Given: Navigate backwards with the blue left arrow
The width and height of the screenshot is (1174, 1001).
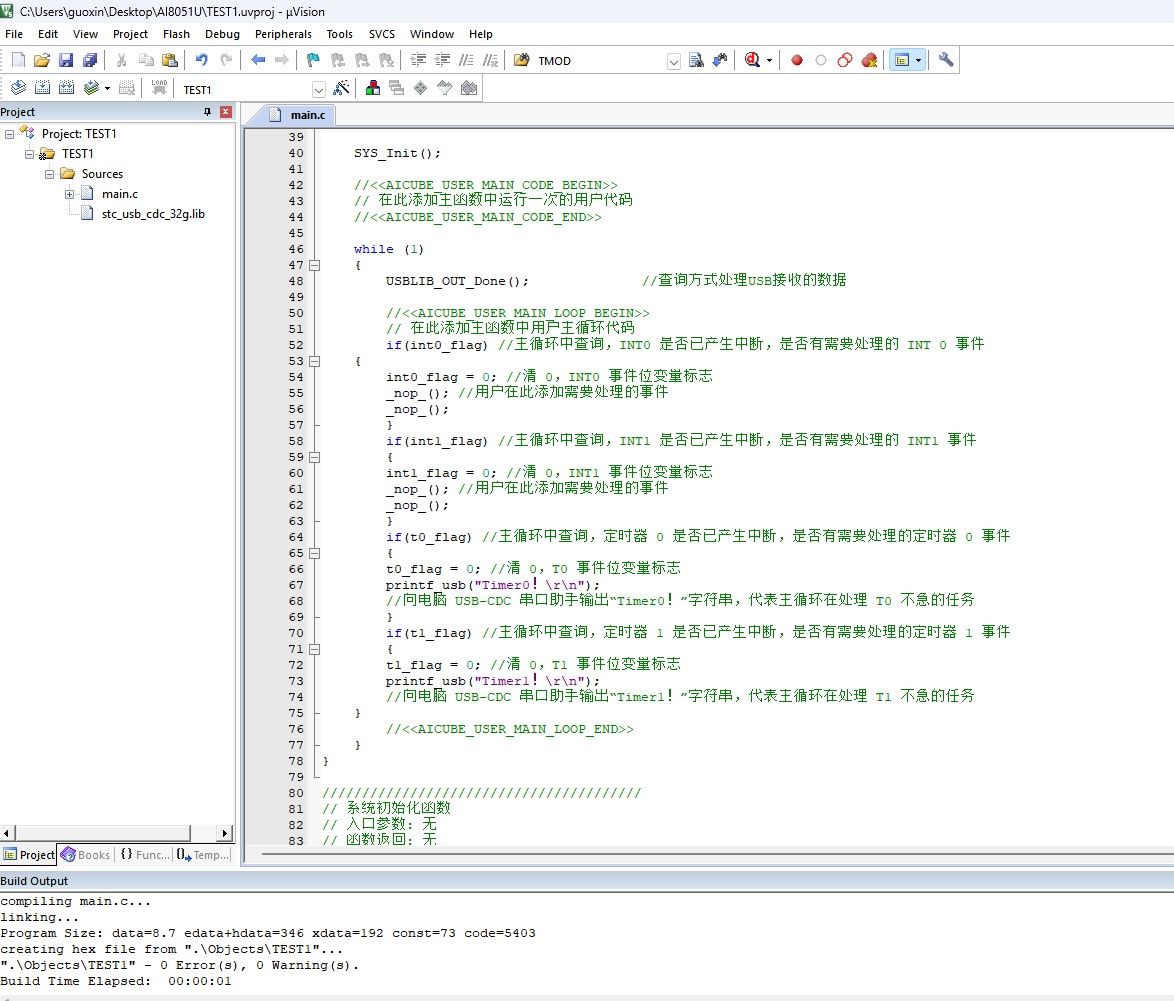Looking at the screenshot, I should pos(258,60).
